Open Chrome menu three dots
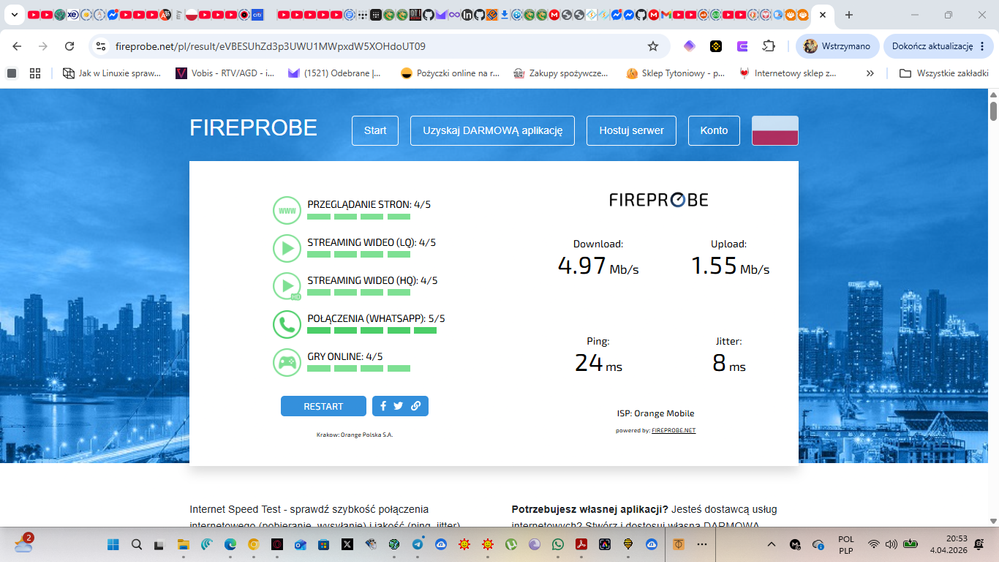The height and width of the screenshot is (562, 999). coord(982,46)
